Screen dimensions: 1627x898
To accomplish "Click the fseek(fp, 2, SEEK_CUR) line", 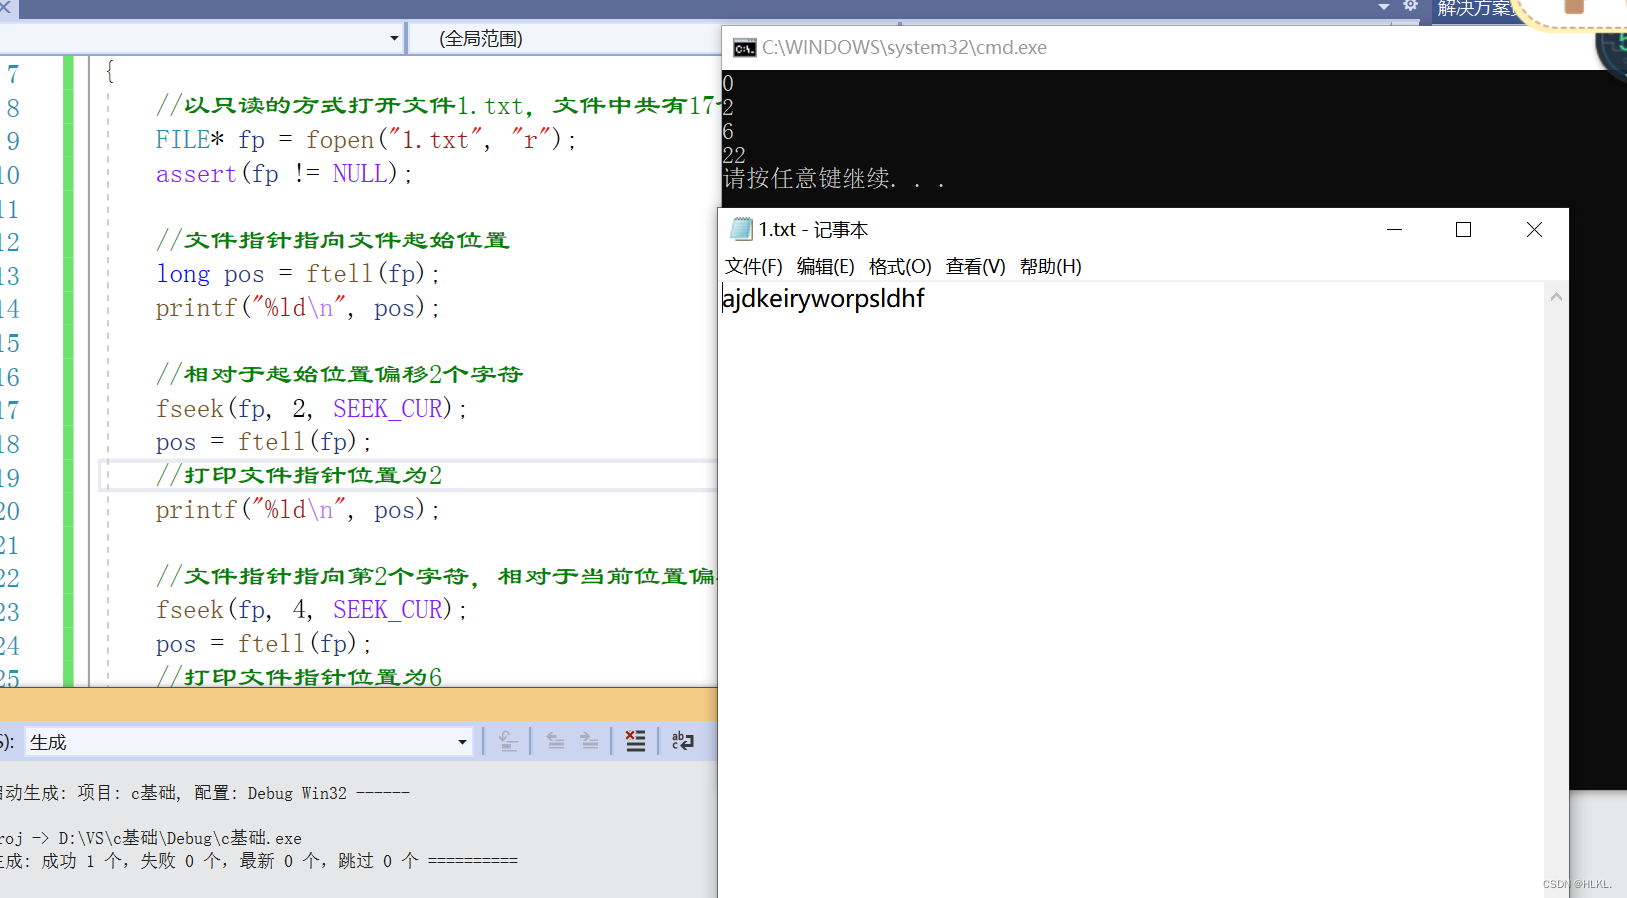I will (x=311, y=408).
